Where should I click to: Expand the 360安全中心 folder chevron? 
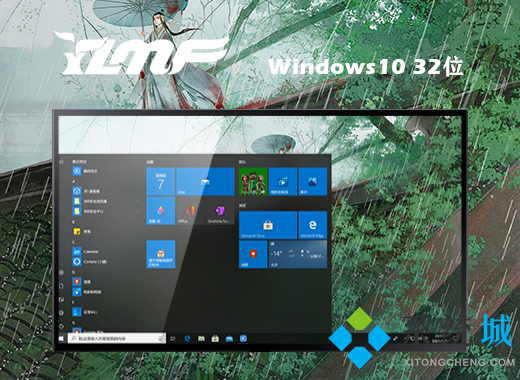click(x=138, y=211)
